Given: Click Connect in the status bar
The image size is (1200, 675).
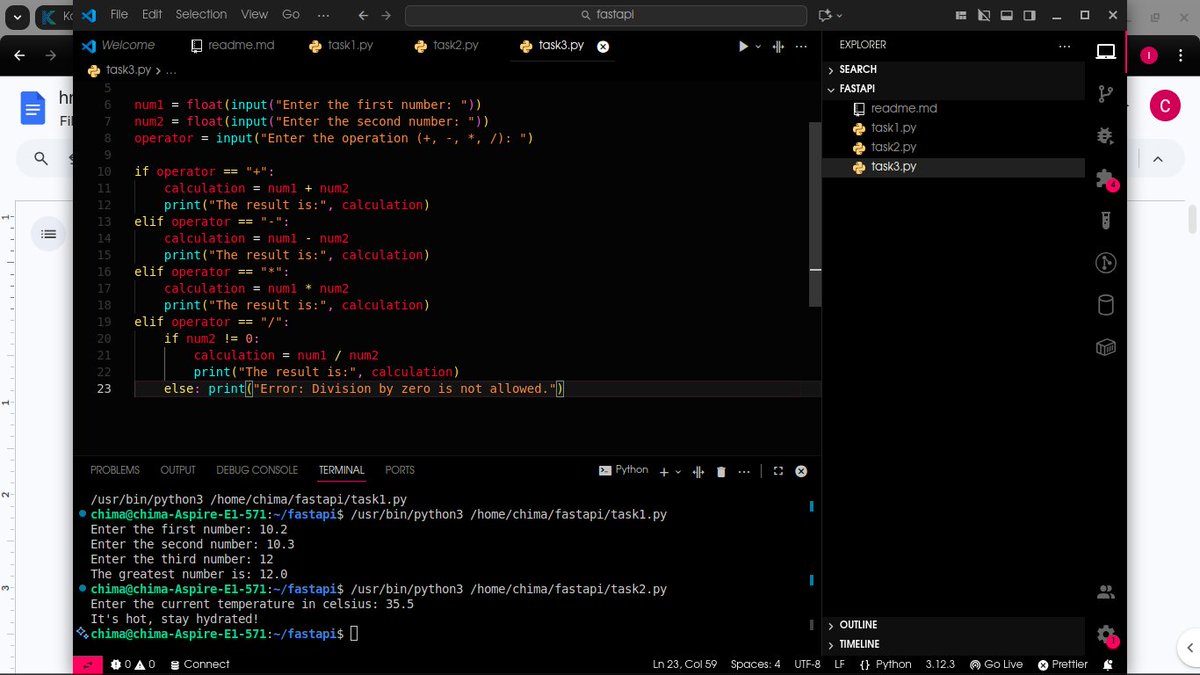Looking at the screenshot, I should [x=200, y=665].
